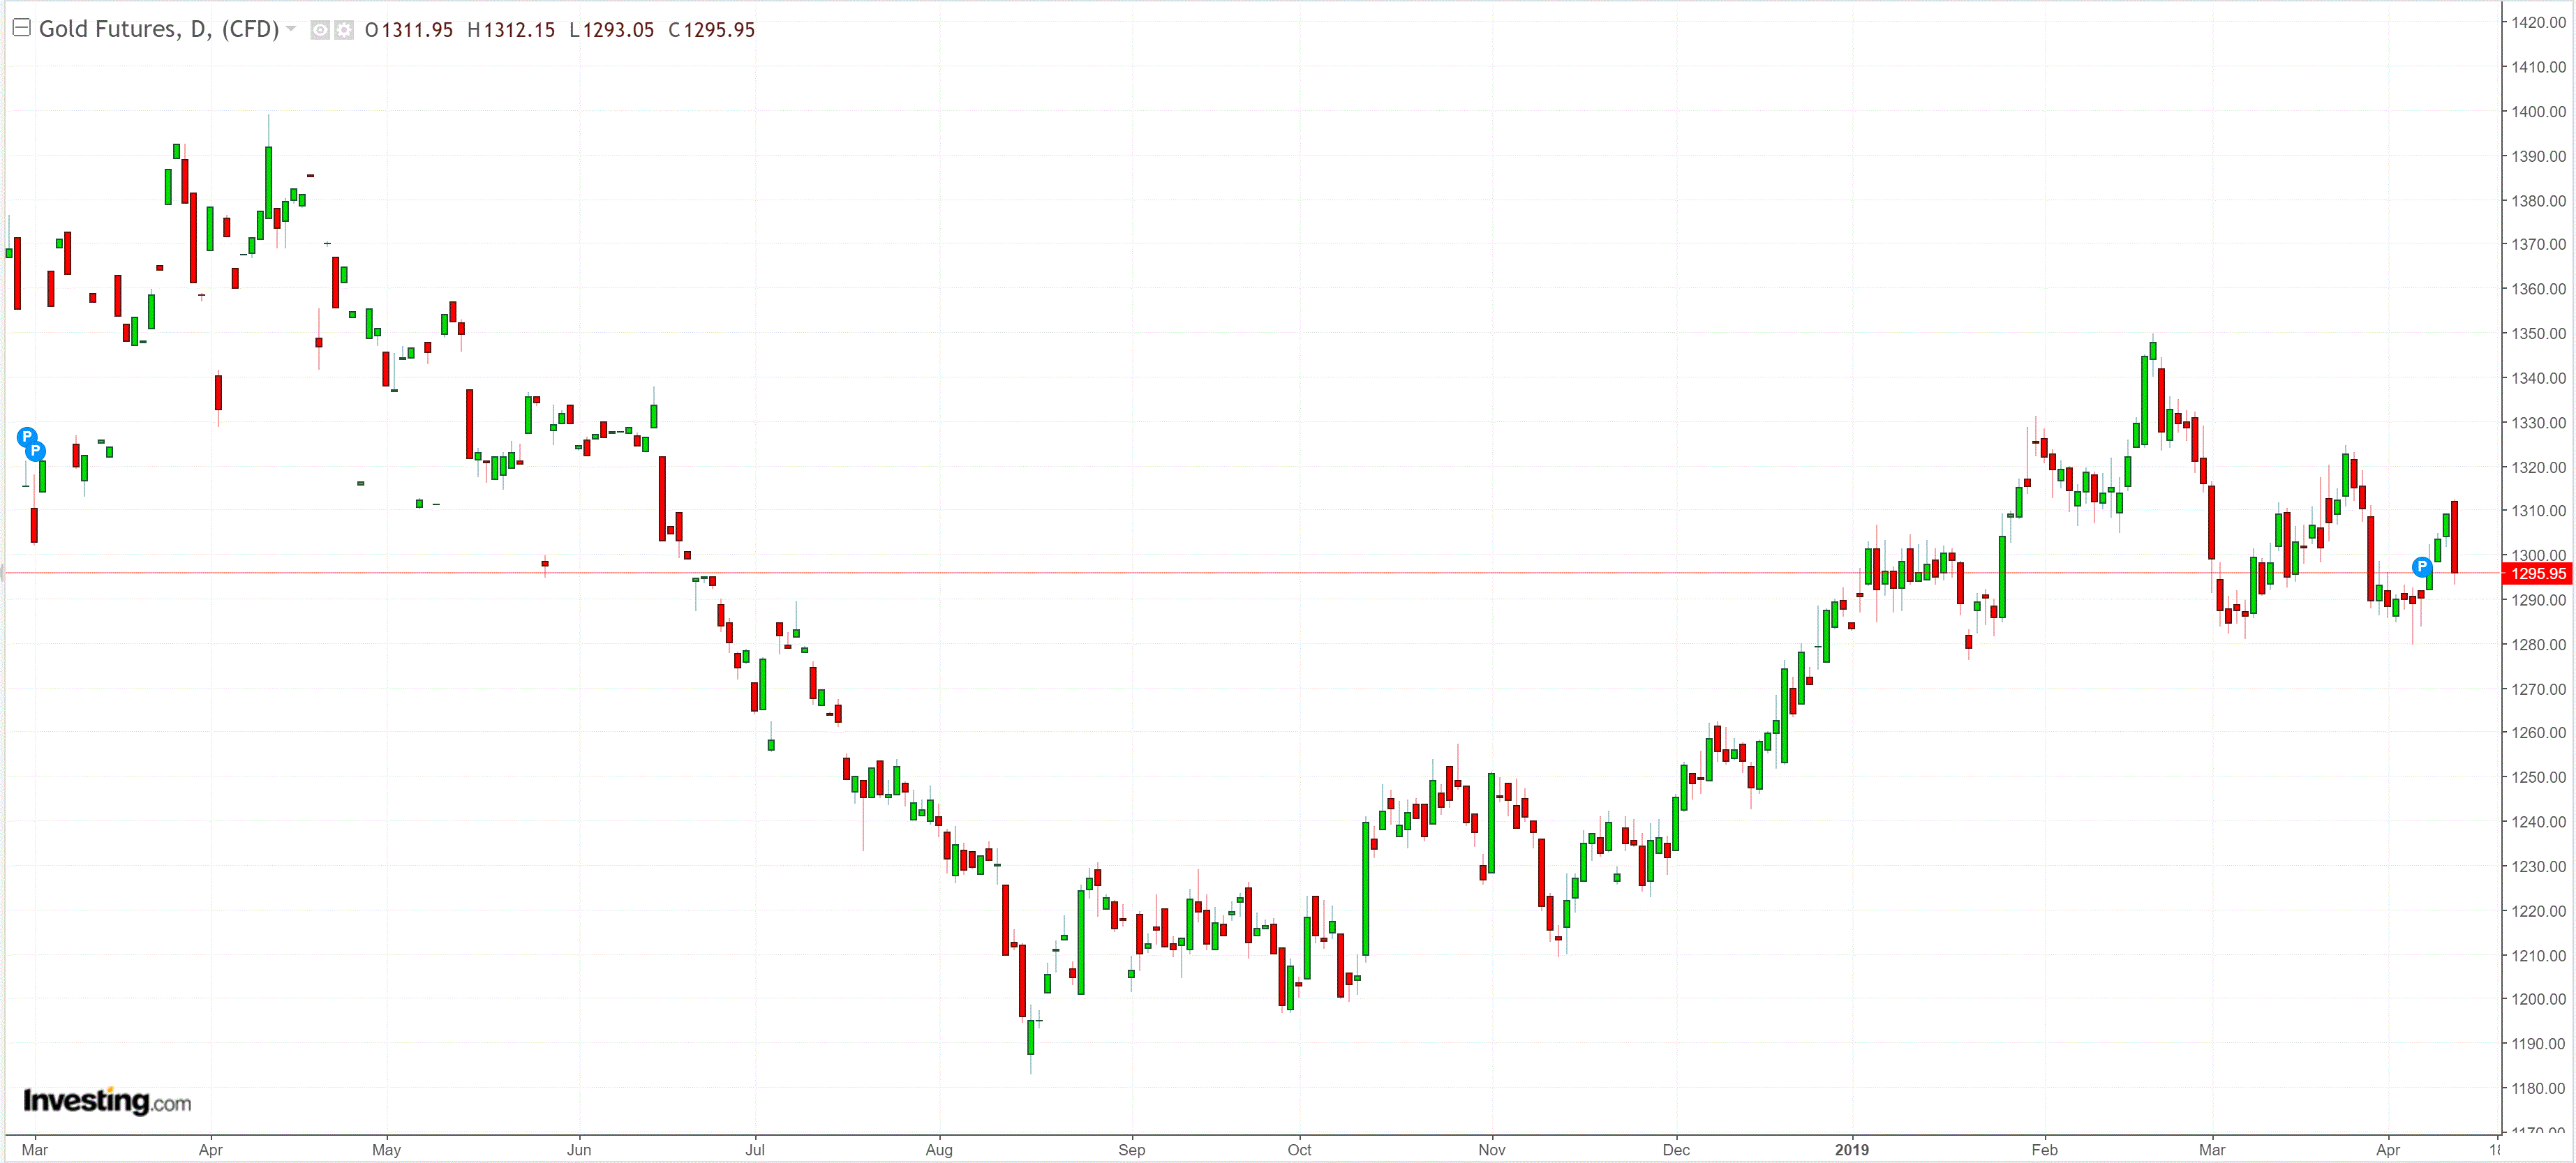Click the Low value 1293.05 in legend
The image size is (2576, 1163).
click(618, 30)
